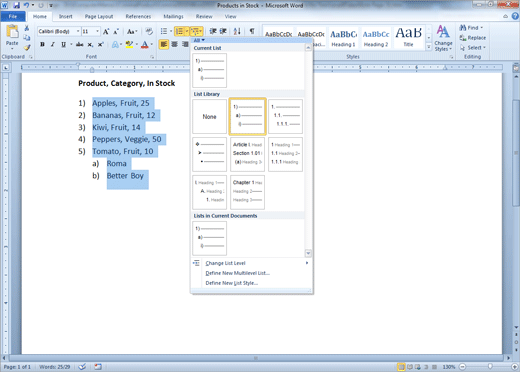520x372 pixels.
Task: Switch to the Review tab
Action: [204, 16]
